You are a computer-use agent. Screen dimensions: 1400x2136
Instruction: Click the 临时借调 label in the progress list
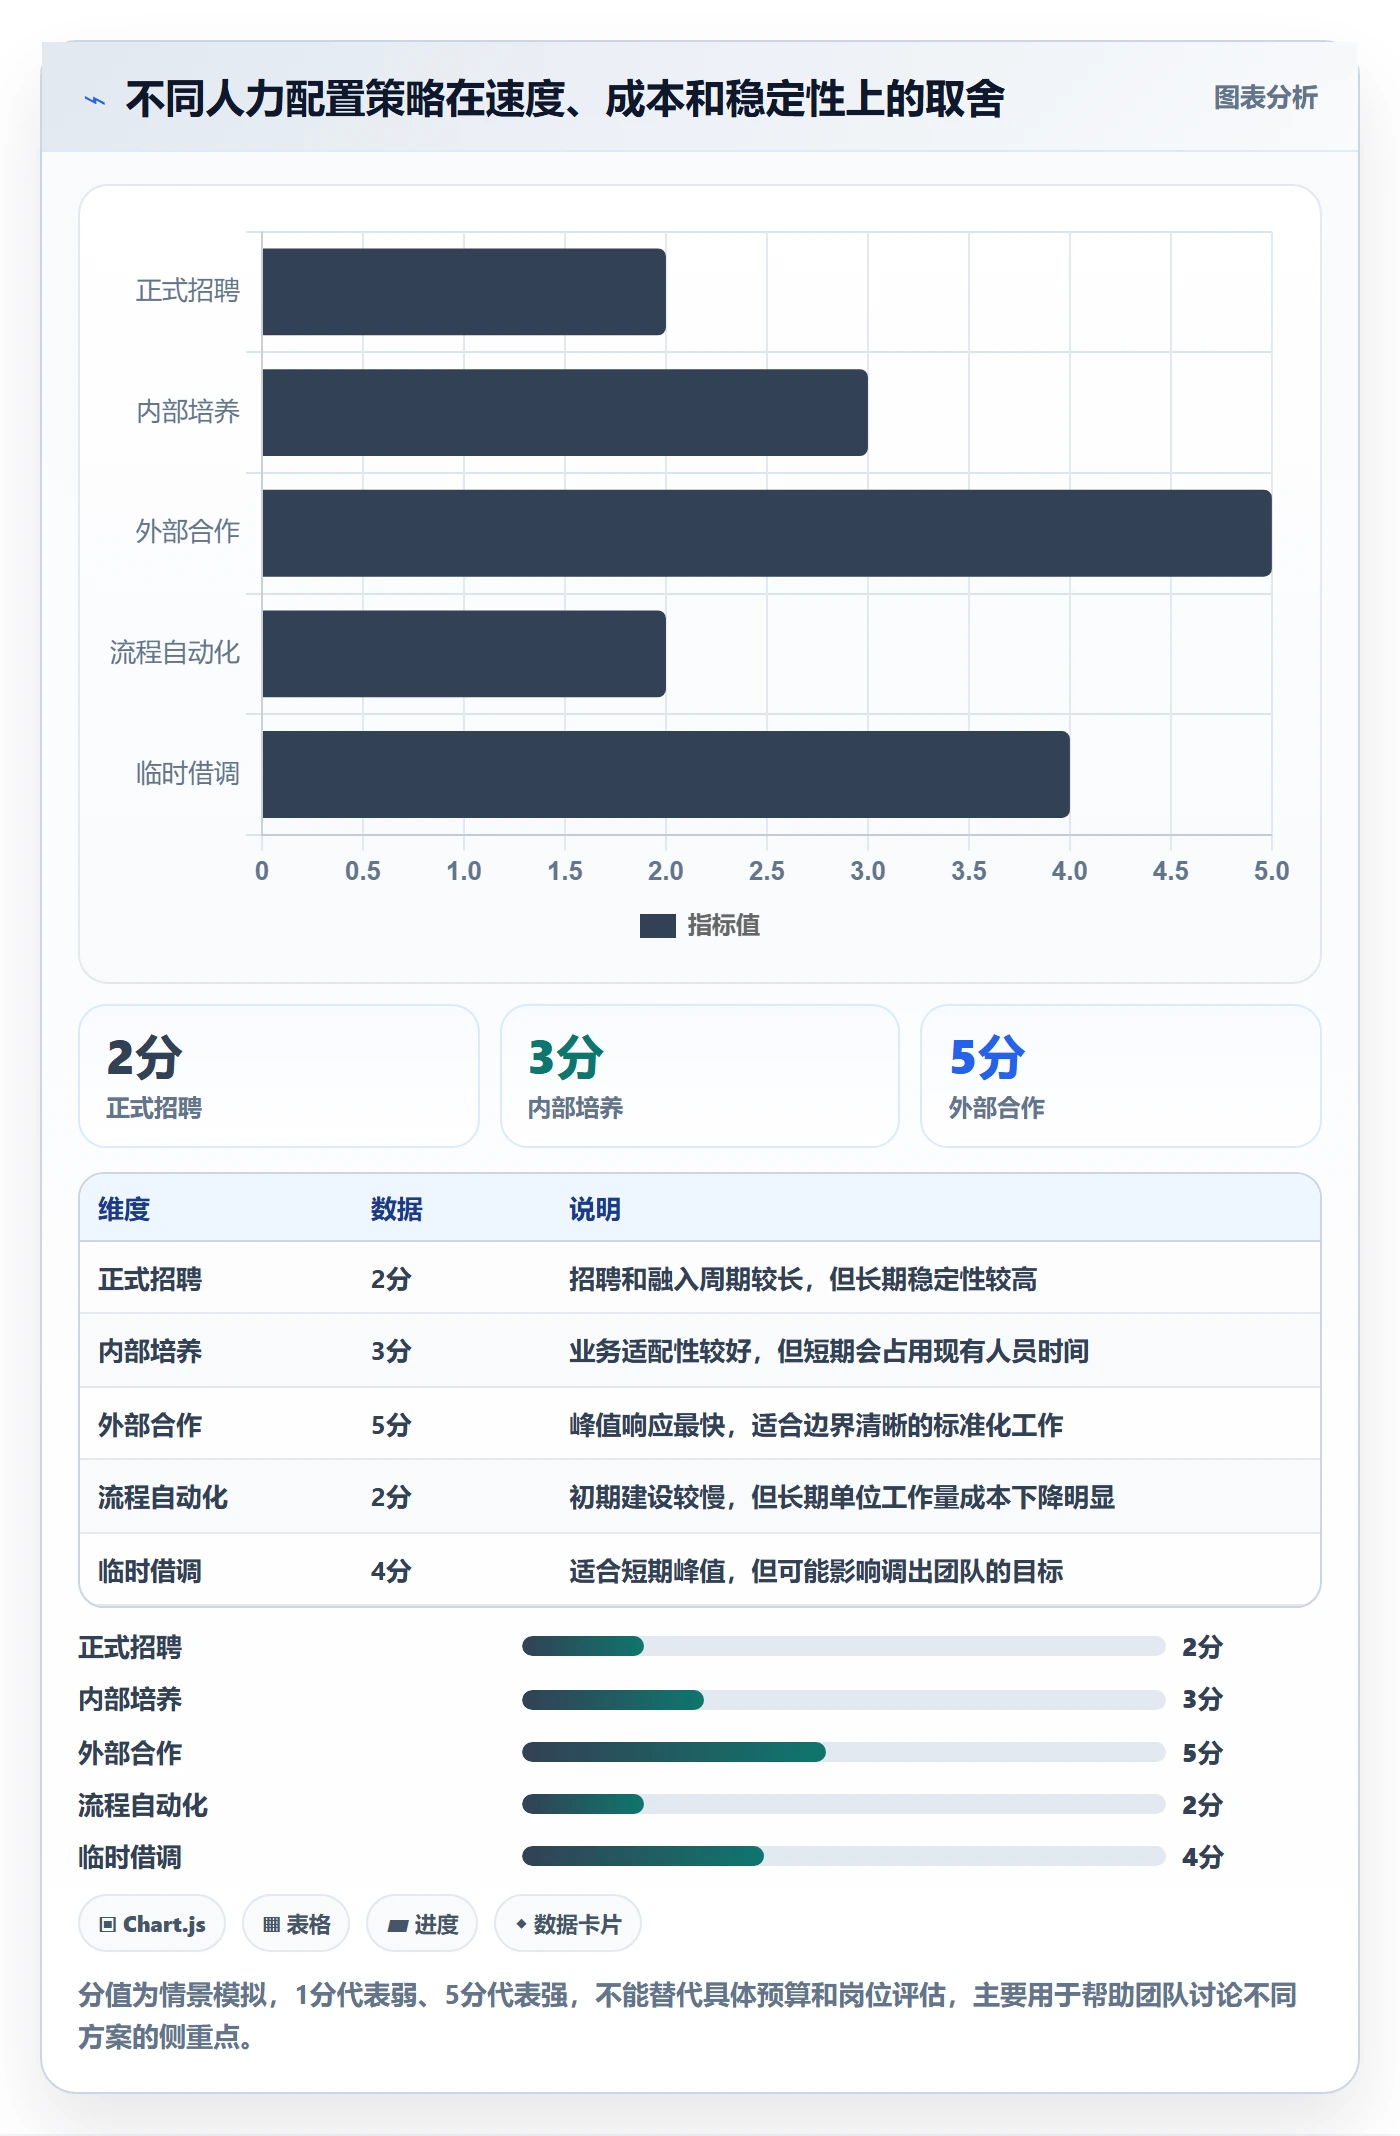[x=130, y=1857]
